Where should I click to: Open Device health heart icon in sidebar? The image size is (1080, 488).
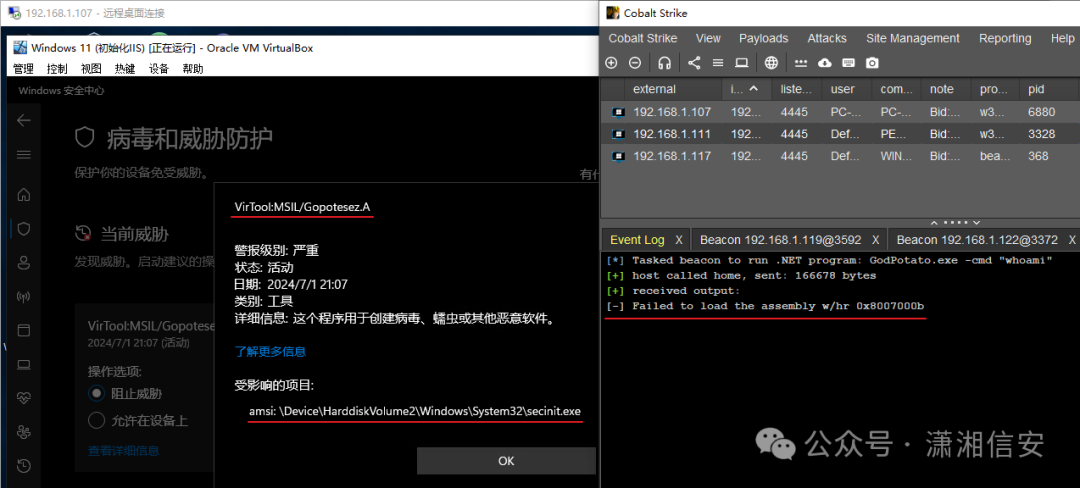(x=24, y=398)
